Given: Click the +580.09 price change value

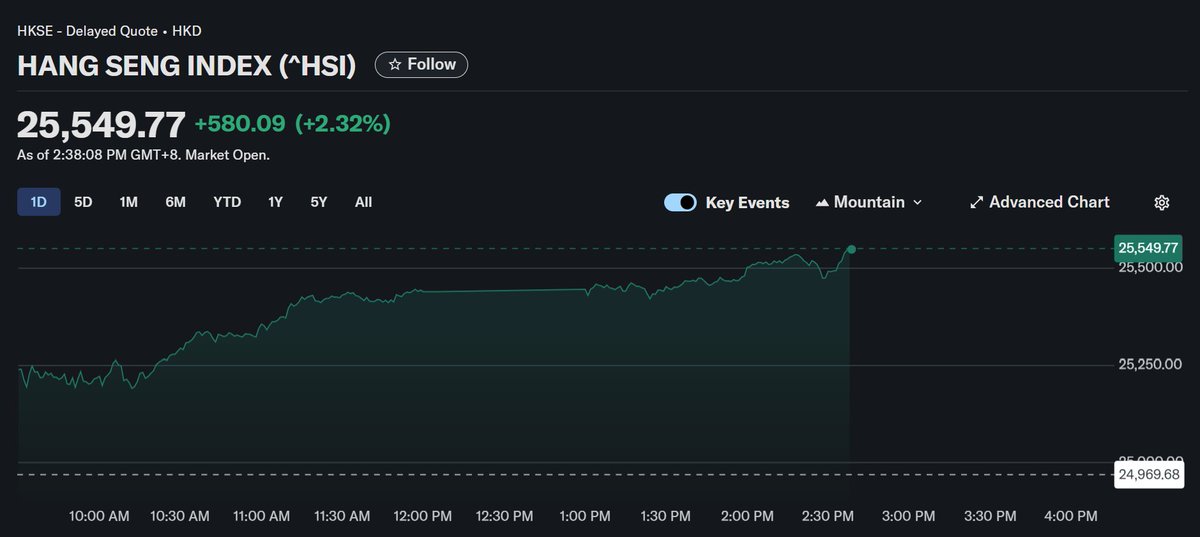Looking at the screenshot, I should tap(240, 124).
